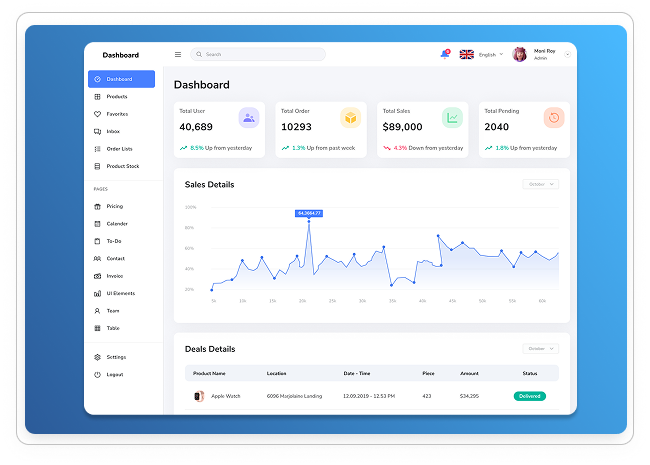
Task: Click the Favorites heart icon
Action: (97, 114)
